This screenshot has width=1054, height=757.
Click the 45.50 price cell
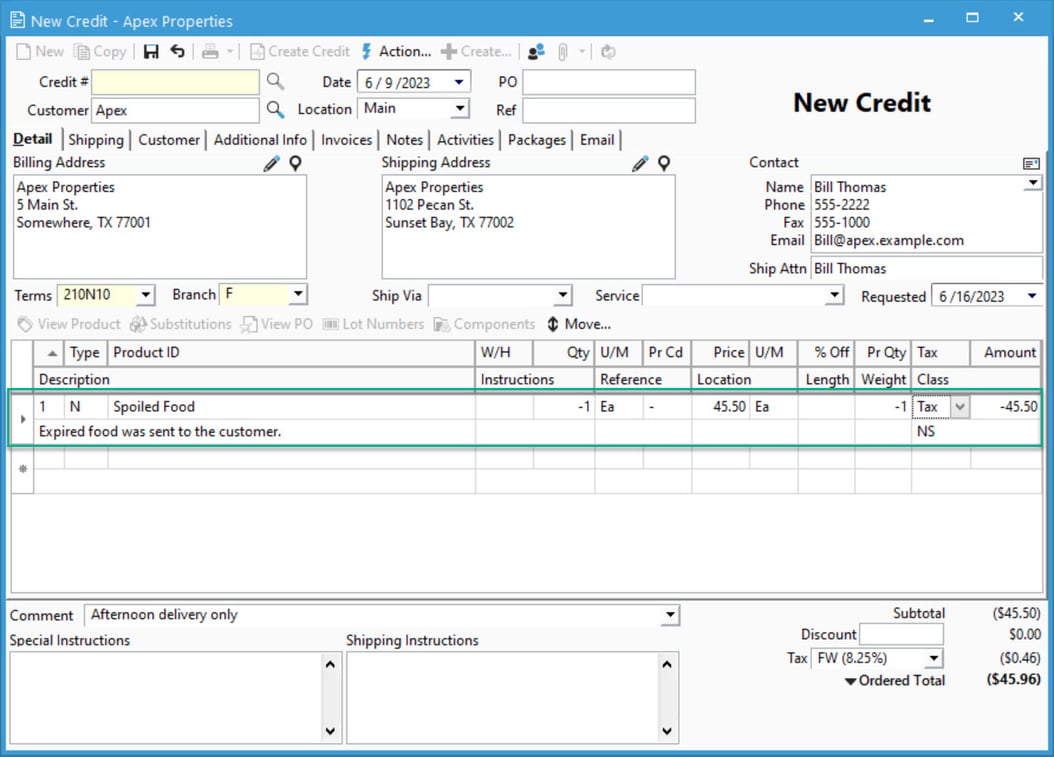721,407
